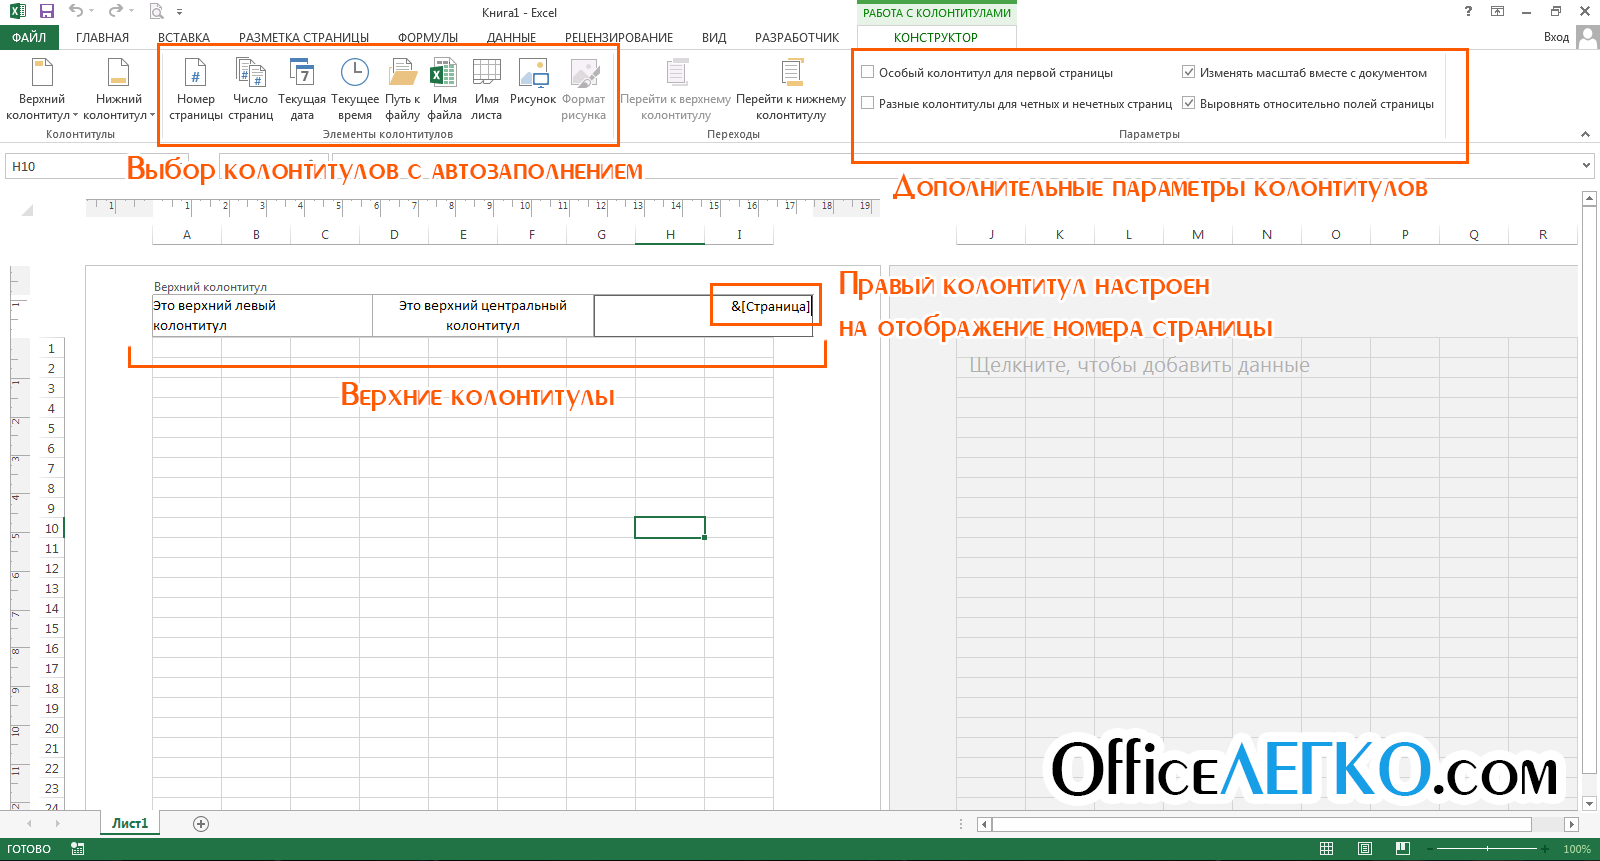Click the Select All corner triangle
This screenshot has width=1600, height=861.
coord(27,210)
